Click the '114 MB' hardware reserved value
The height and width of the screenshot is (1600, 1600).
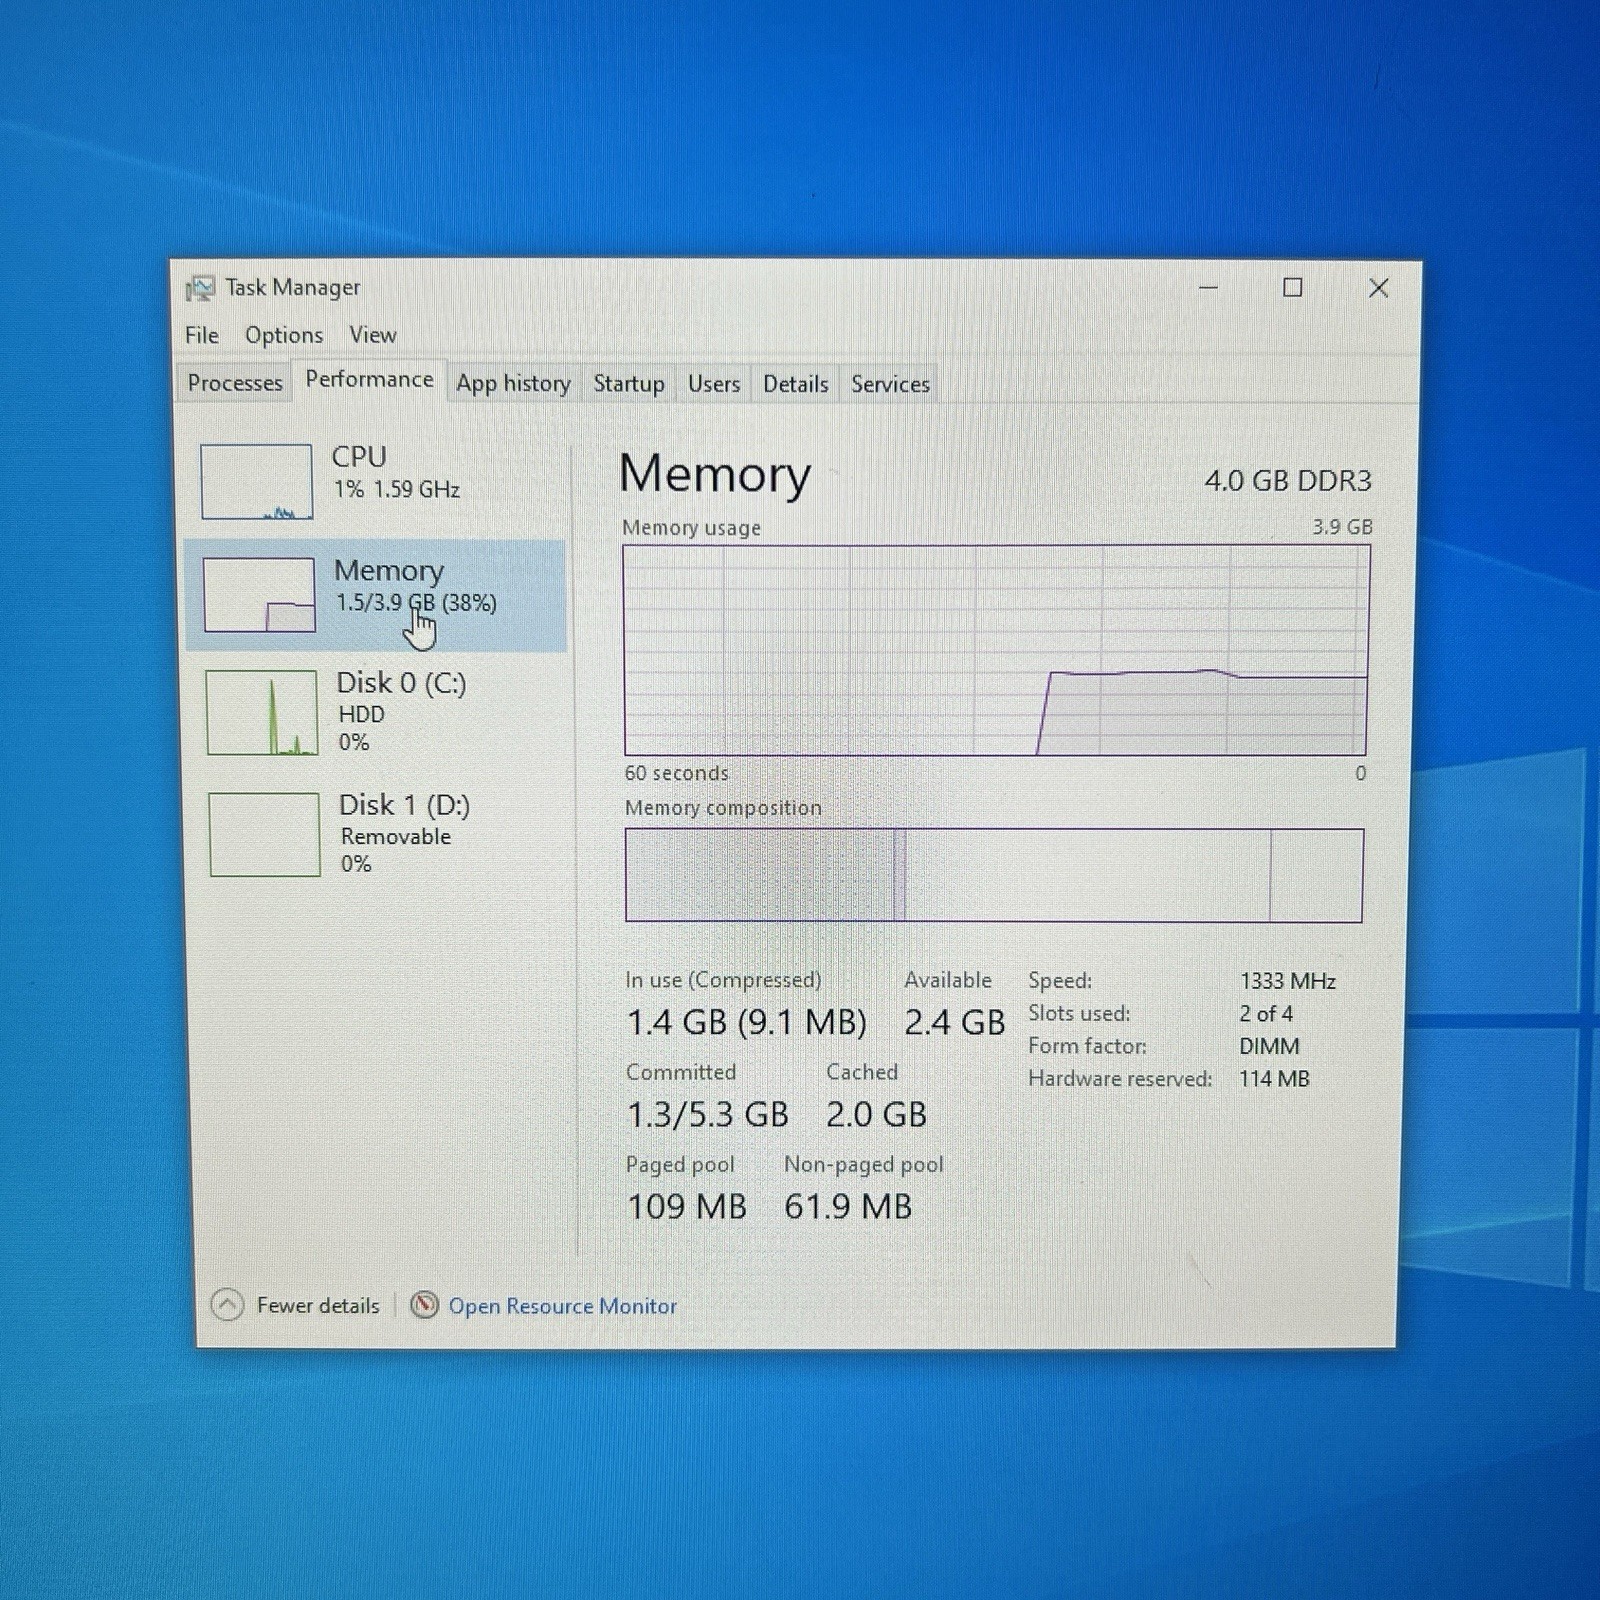pos(1274,1079)
